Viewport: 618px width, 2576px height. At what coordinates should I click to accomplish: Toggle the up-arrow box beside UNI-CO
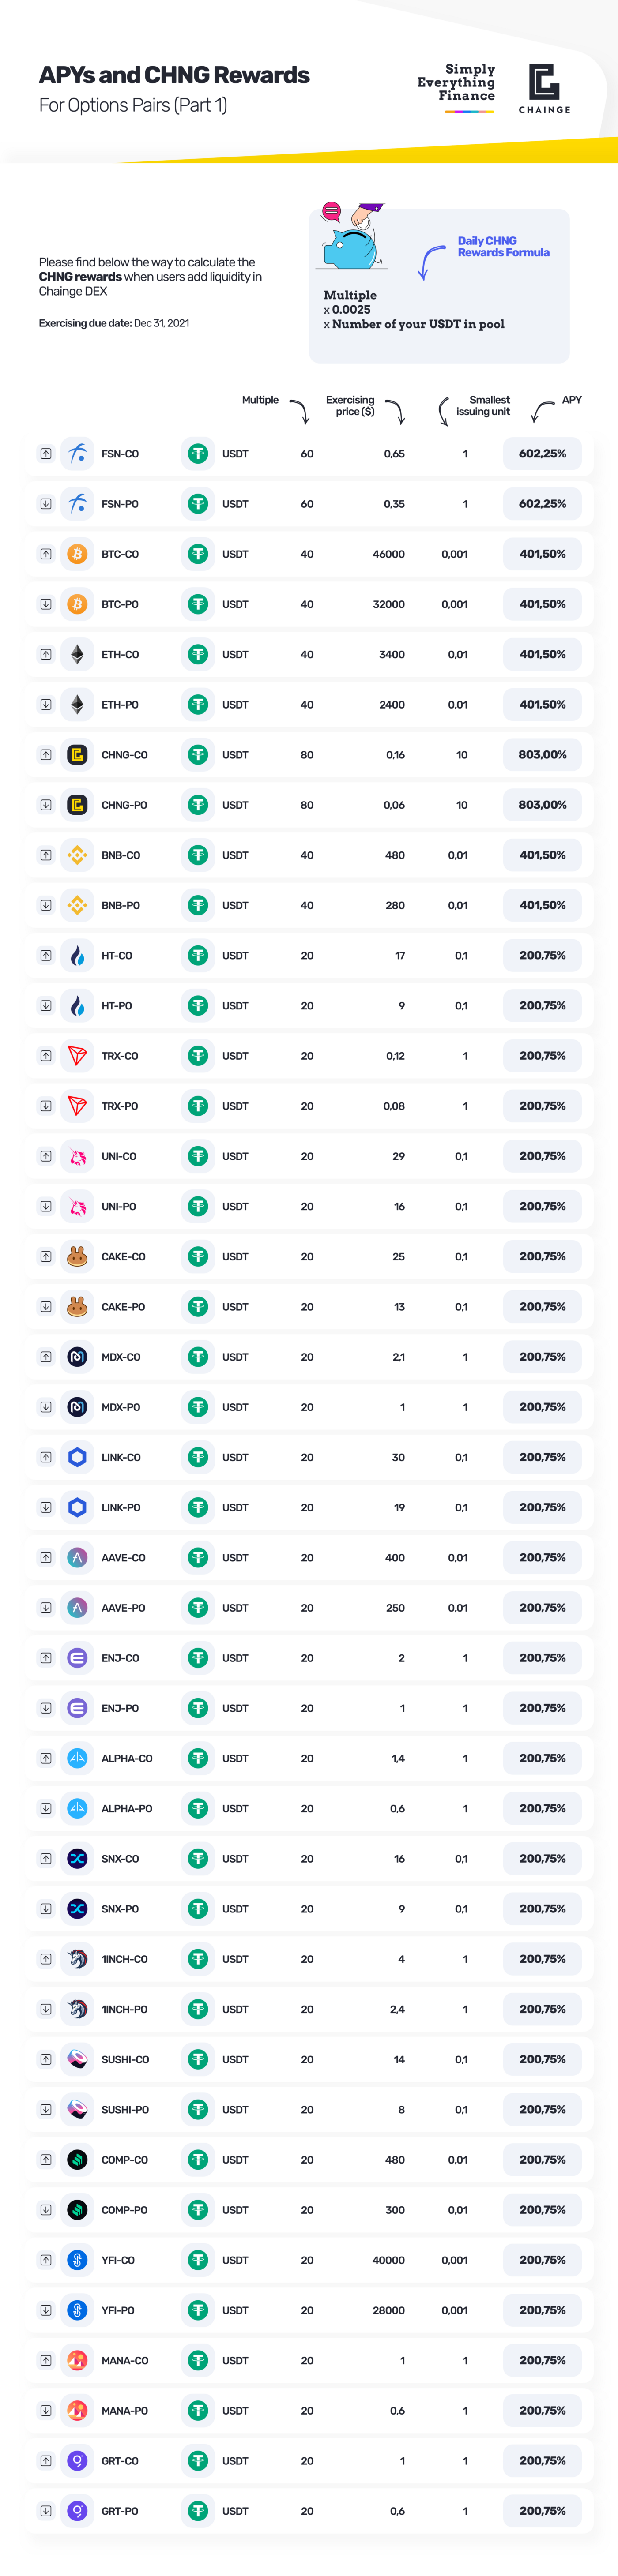tap(46, 1156)
